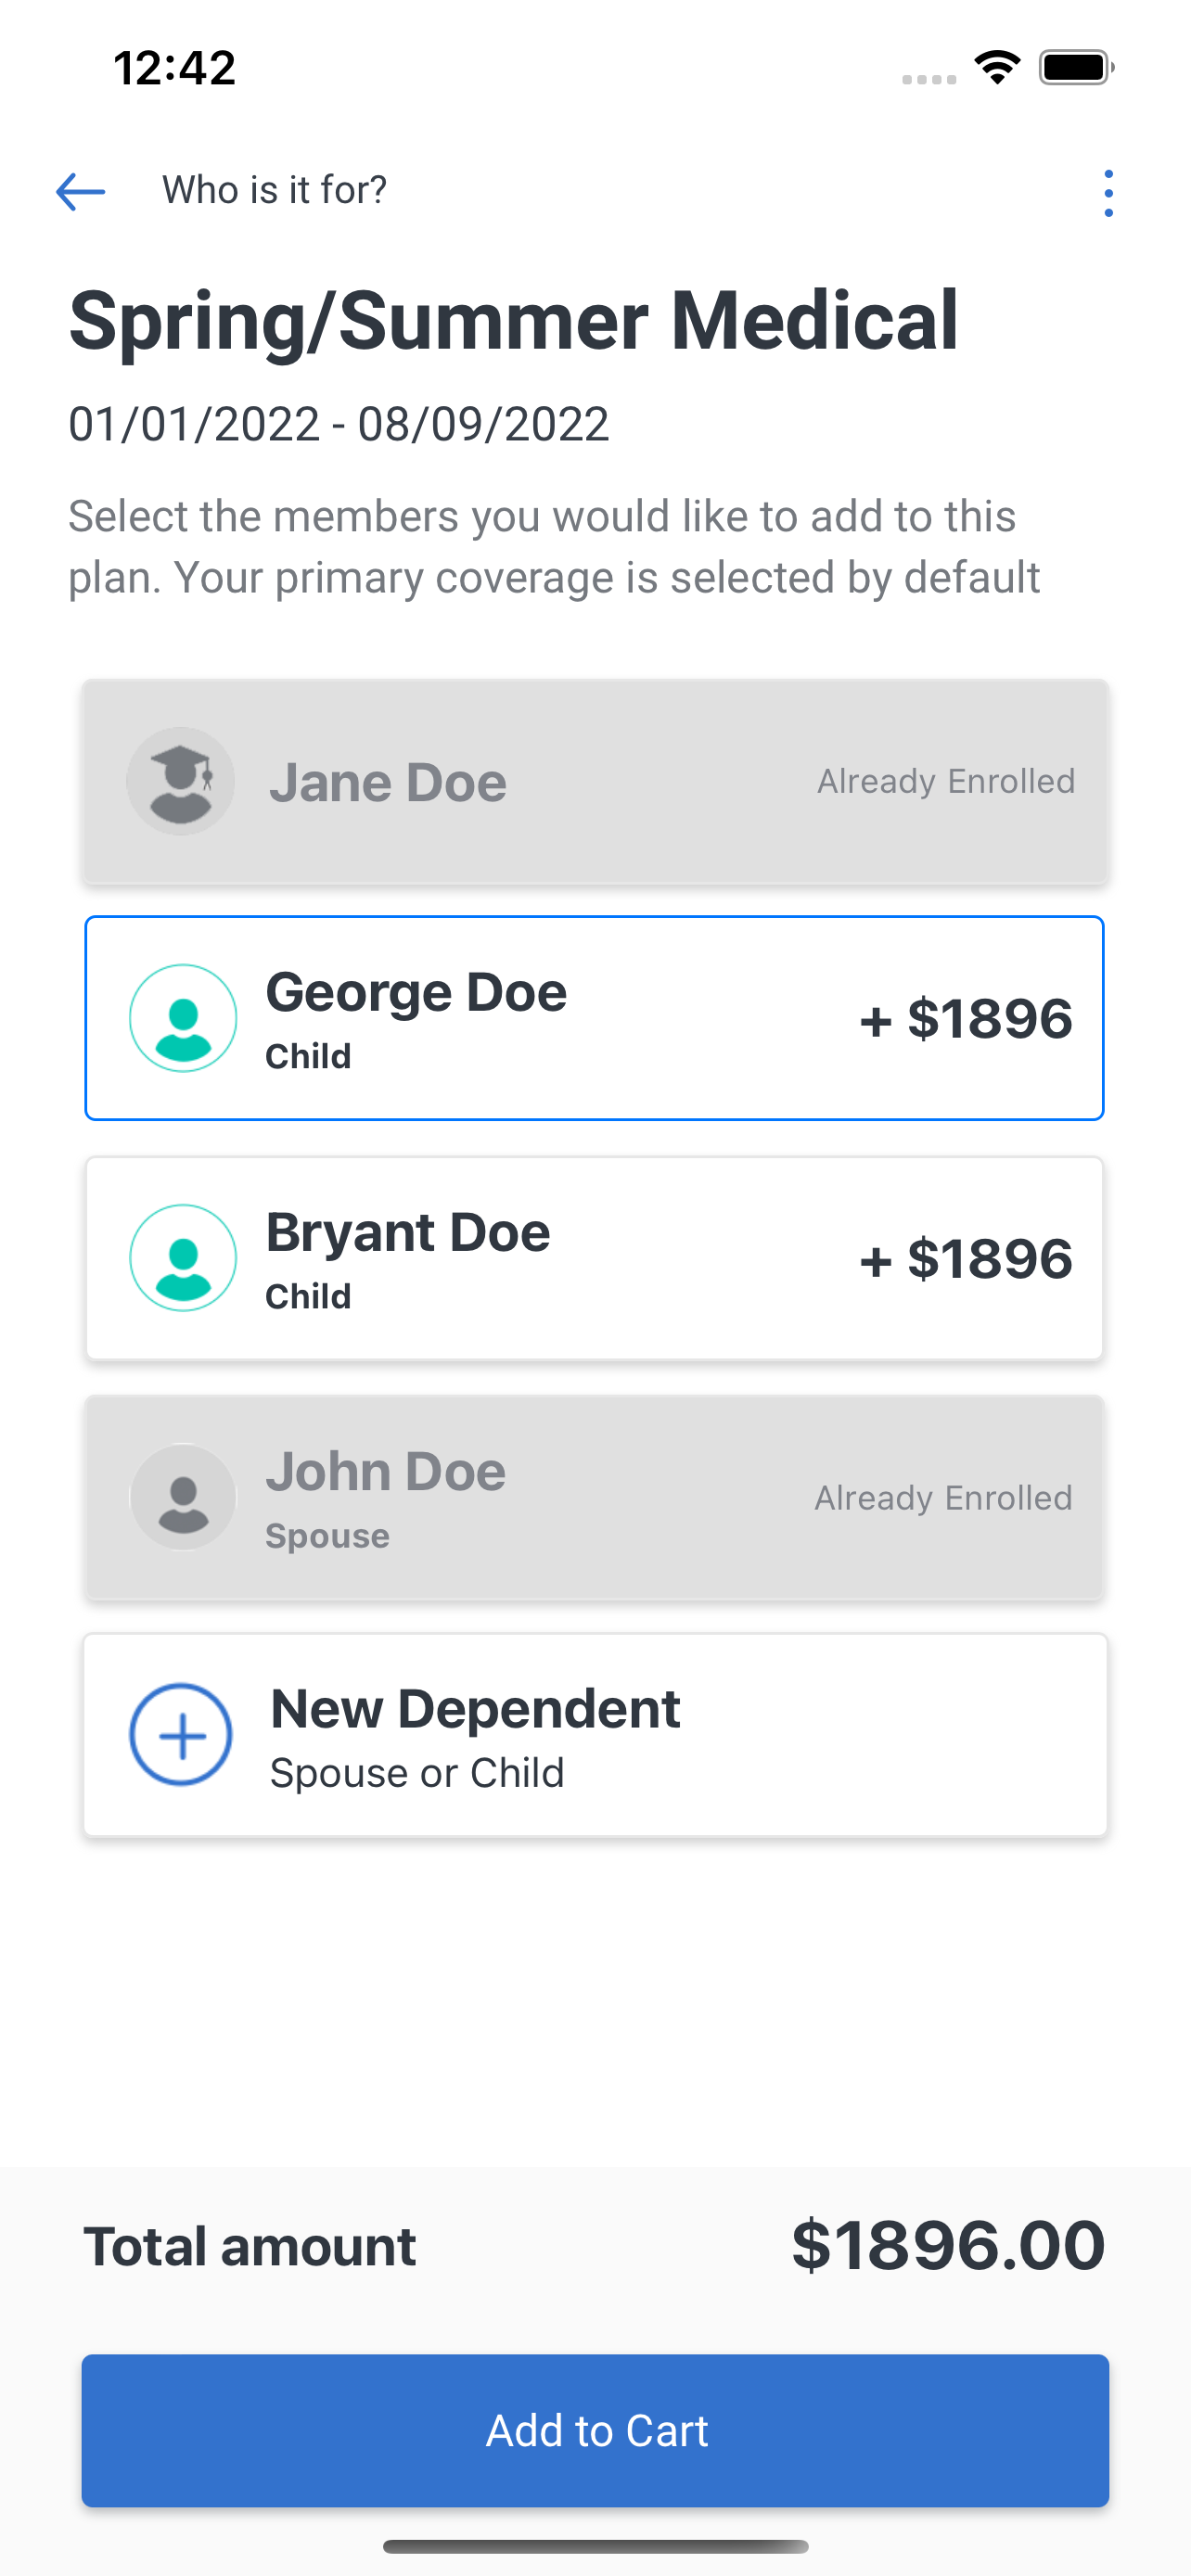Open the three-dot overflow menu
This screenshot has width=1191, height=2576.
[1108, 192]
